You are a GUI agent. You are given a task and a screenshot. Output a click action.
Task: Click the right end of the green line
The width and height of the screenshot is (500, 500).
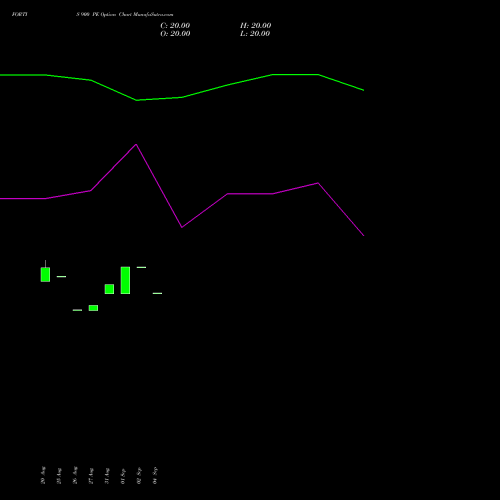tap(363, 90)
